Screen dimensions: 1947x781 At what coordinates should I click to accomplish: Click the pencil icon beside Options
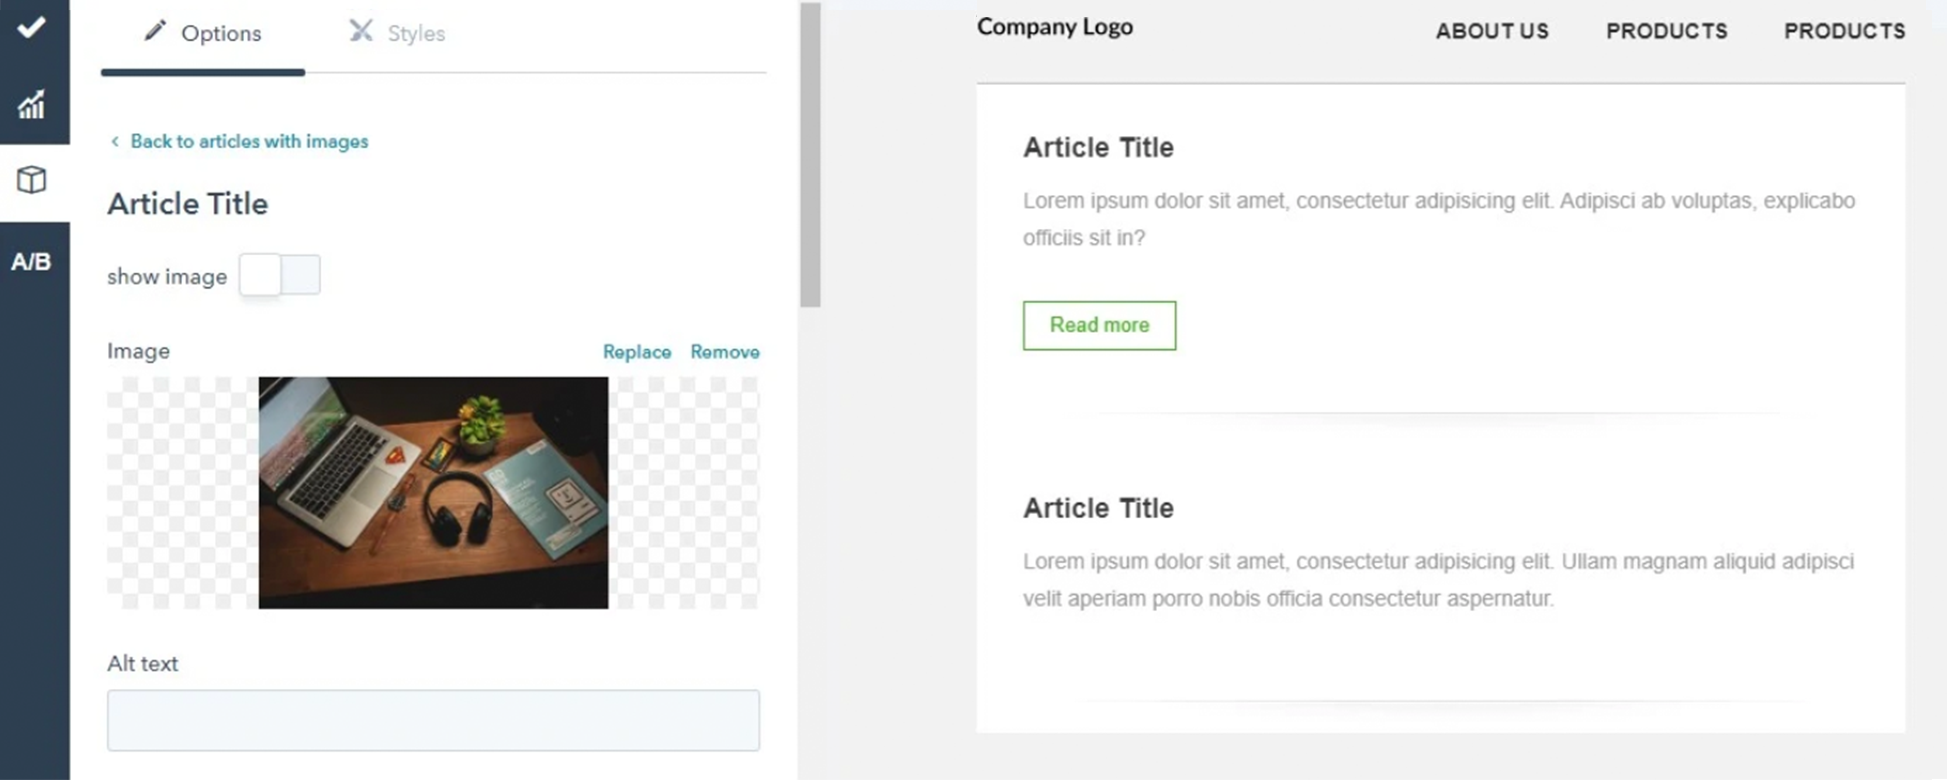(x=154, y=31)
